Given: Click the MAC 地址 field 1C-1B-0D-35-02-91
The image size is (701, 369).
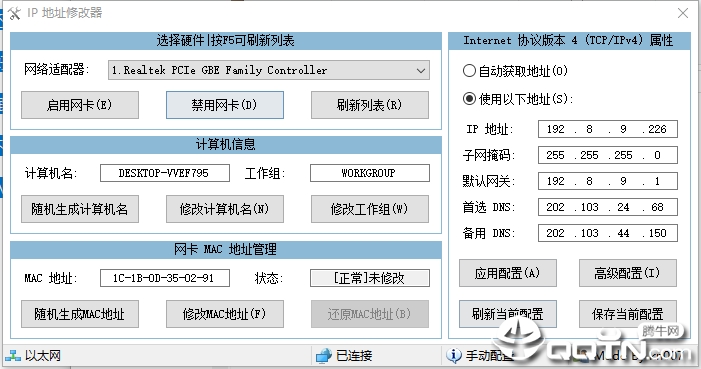Looking at the screenshot, I should pos(165,278).
